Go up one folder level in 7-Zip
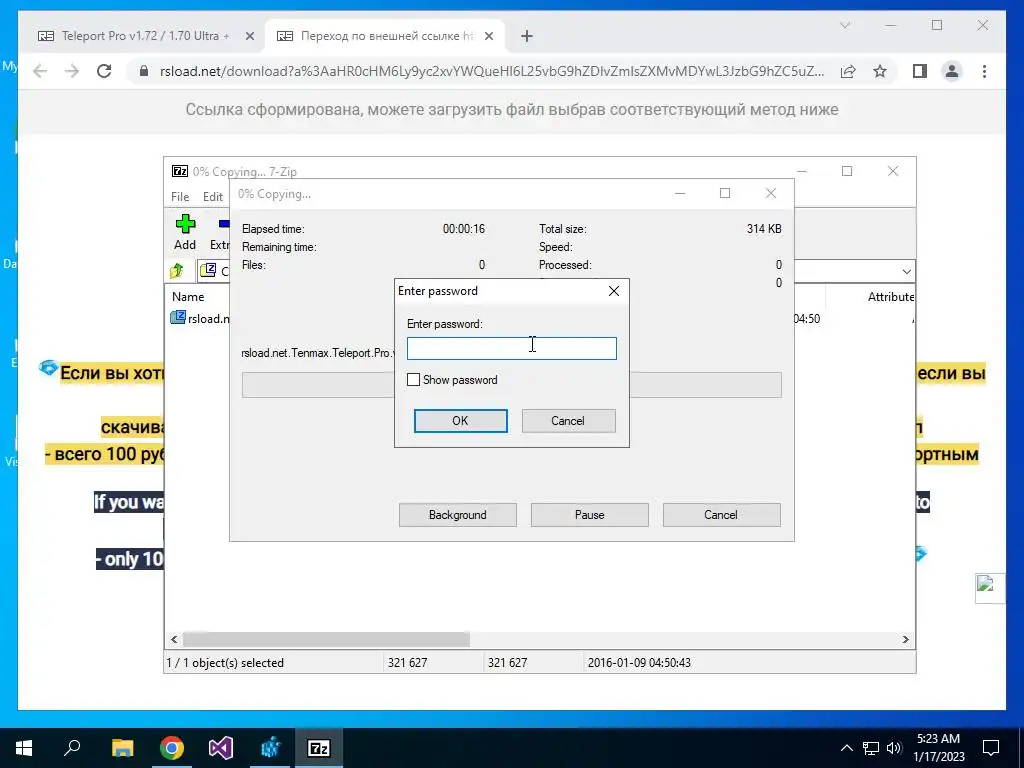The height and width of the screenshot is (768, 1024). coord(177,270)
